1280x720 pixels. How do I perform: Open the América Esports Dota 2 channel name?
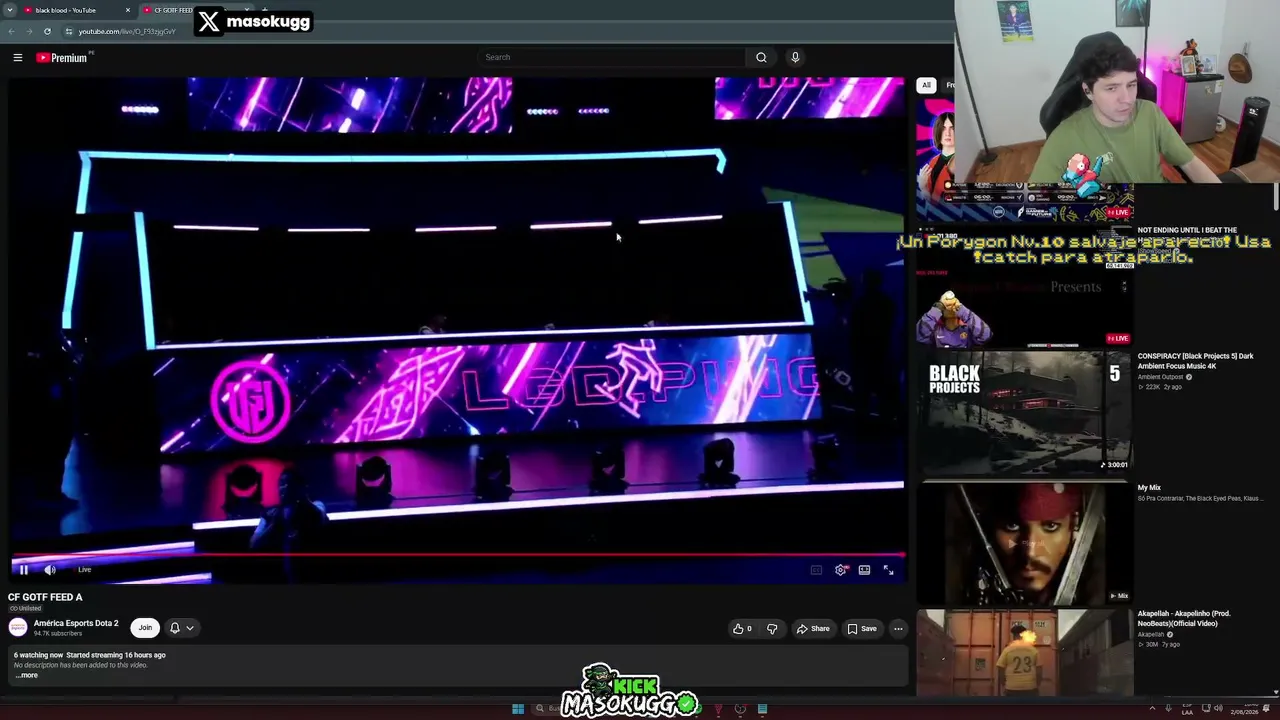(x=76, y=623)
